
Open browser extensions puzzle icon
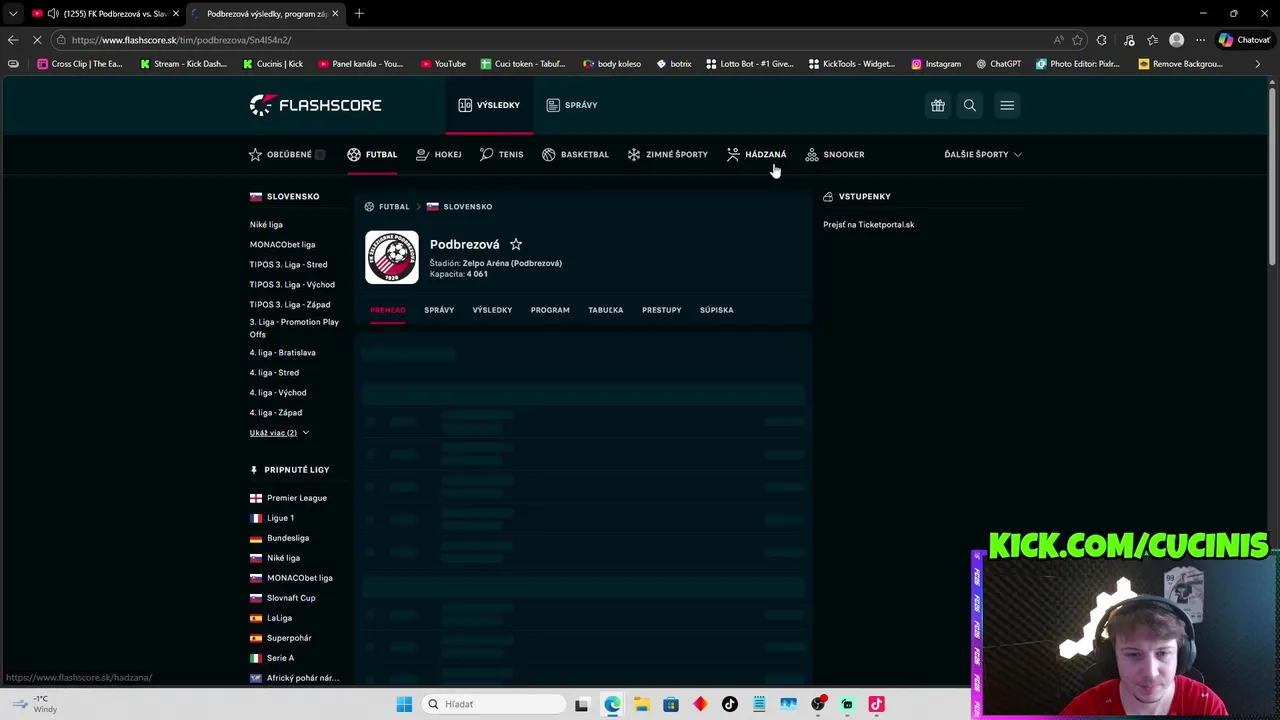[x=1102, y=40]
